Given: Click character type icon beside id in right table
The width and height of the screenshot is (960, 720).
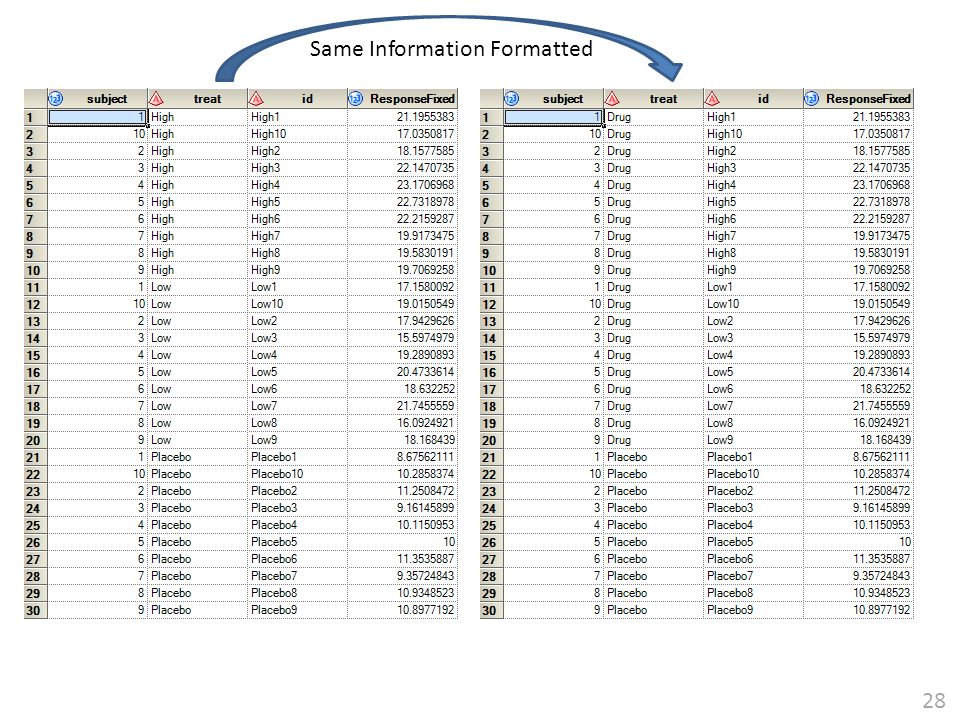Looking at the screenshot, I should tap(712, 99).
